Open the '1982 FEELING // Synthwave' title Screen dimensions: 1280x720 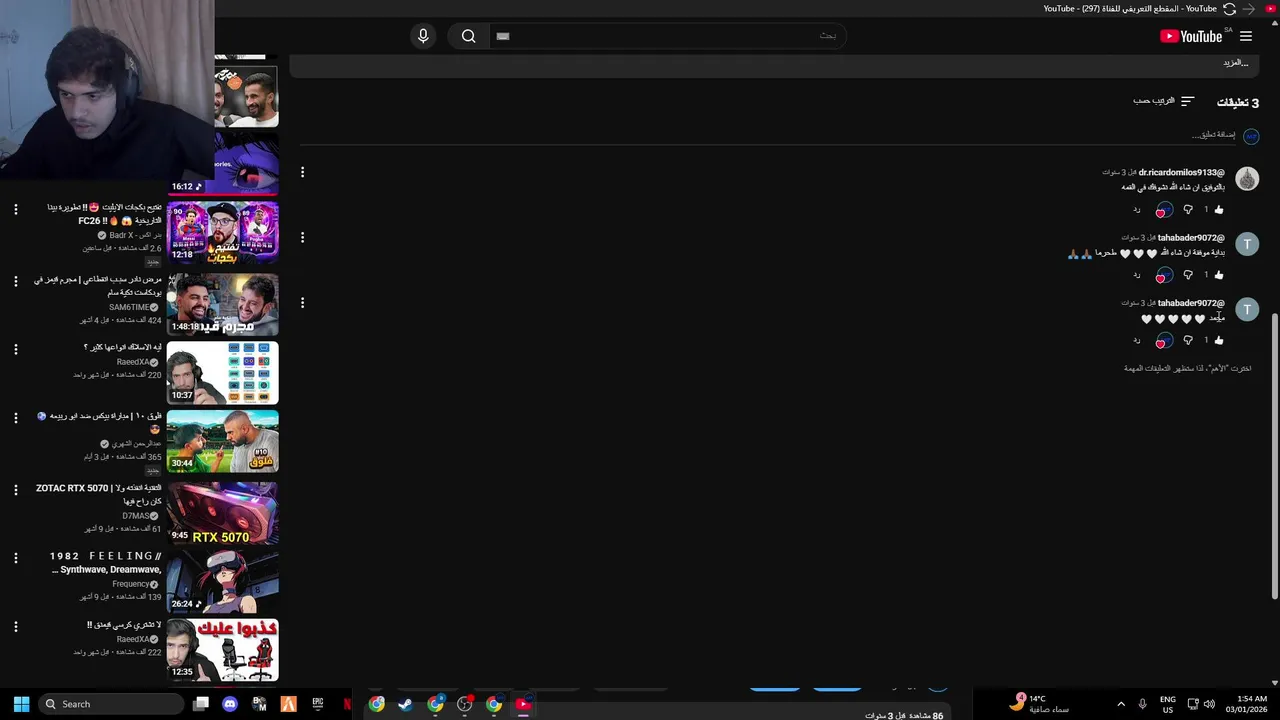106,562
